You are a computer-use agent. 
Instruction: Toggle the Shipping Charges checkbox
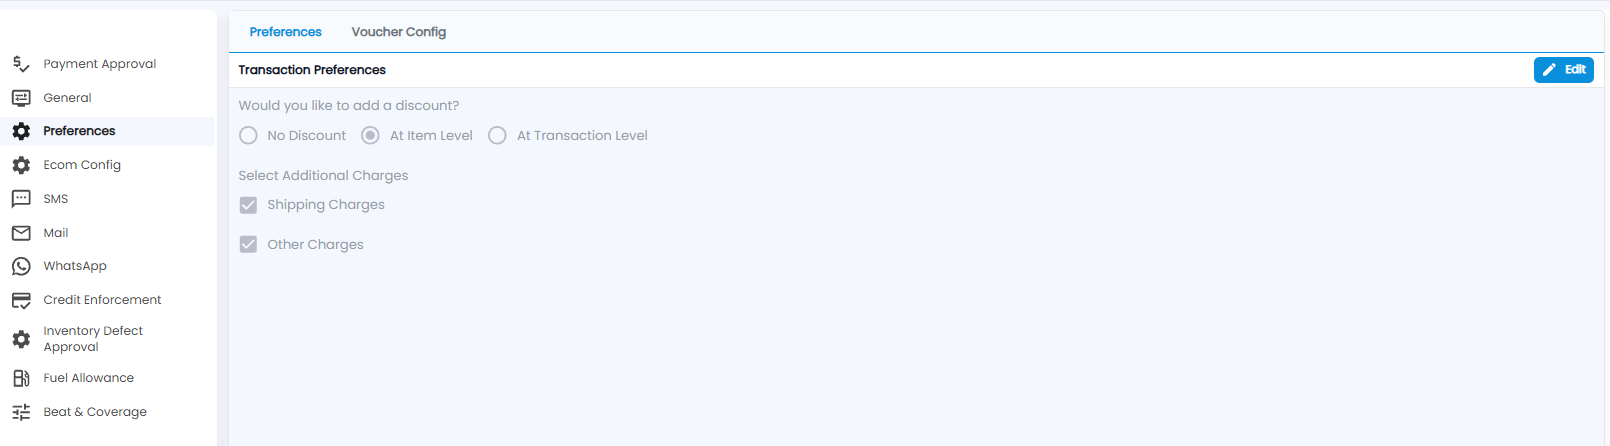pos(248,205)
